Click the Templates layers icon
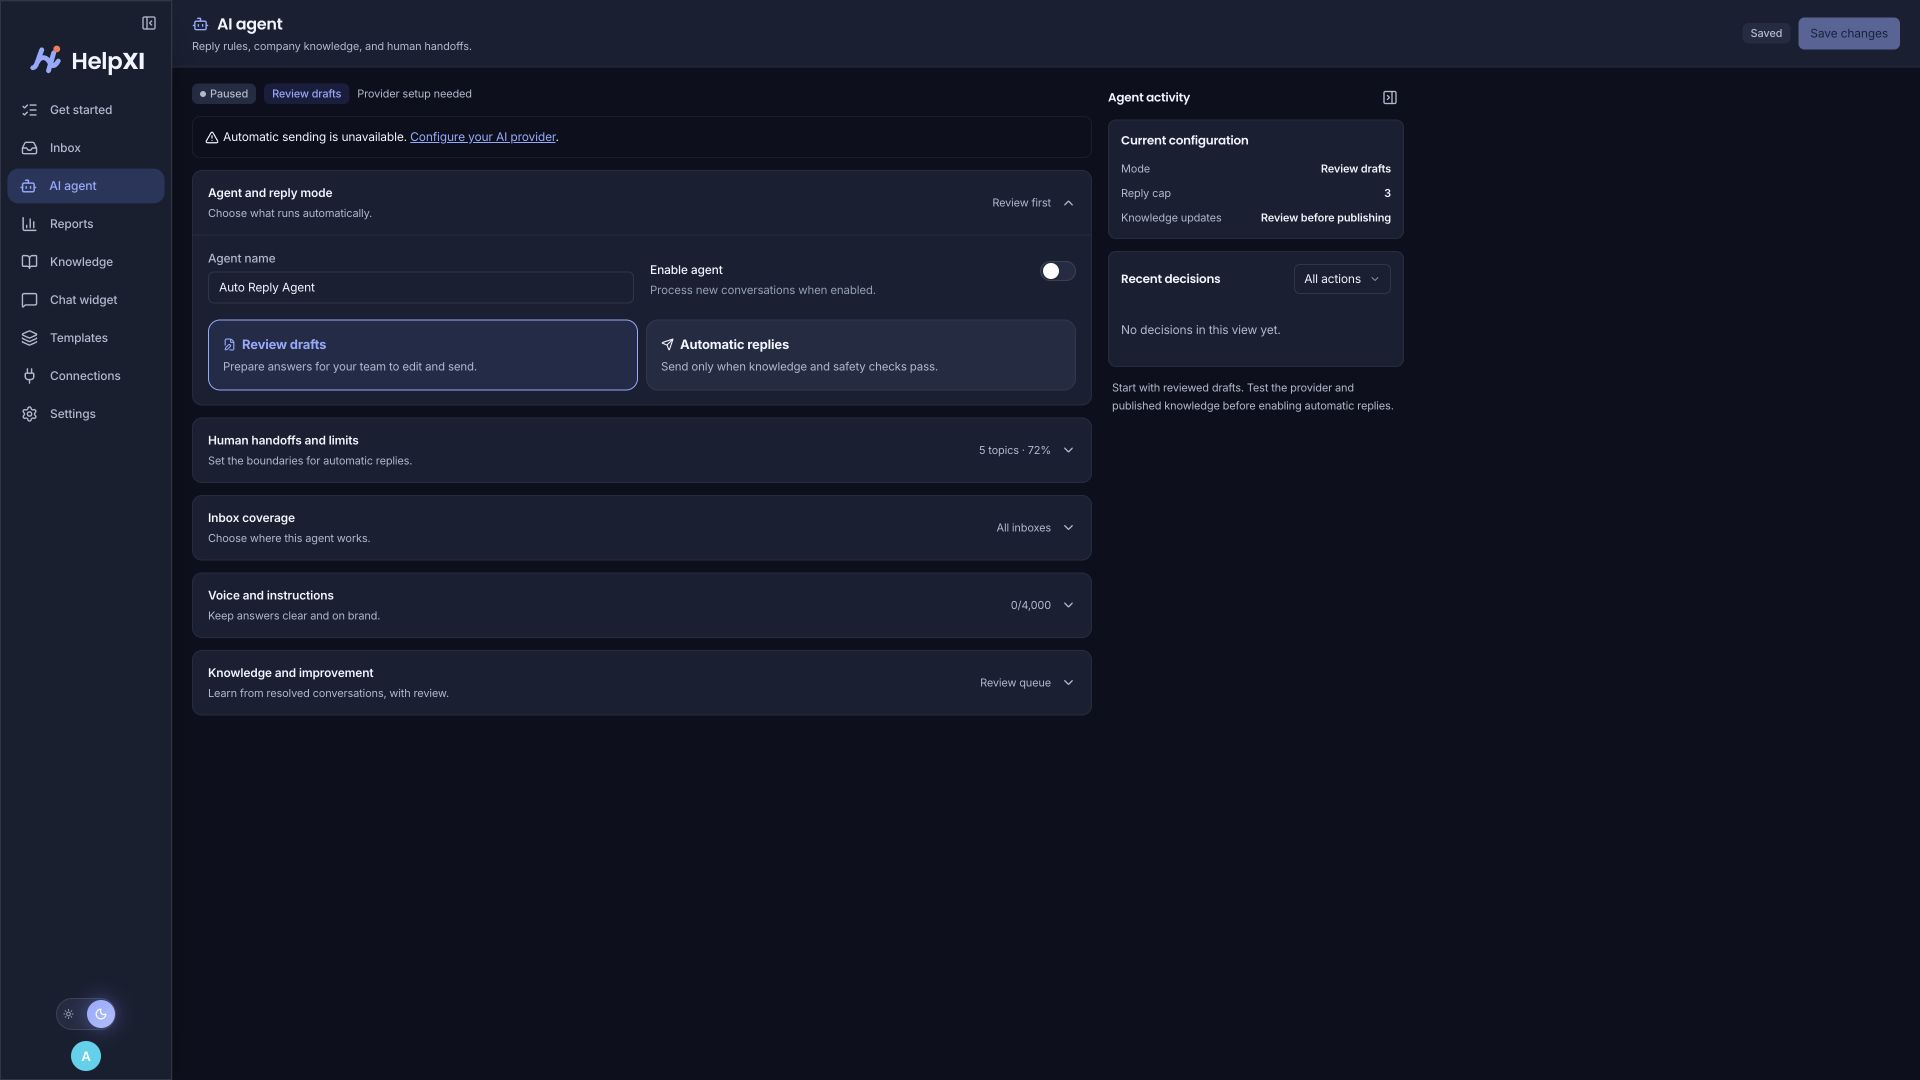Image resolution: width=1920 pixels, height=1080 pixels. (29, 338)
